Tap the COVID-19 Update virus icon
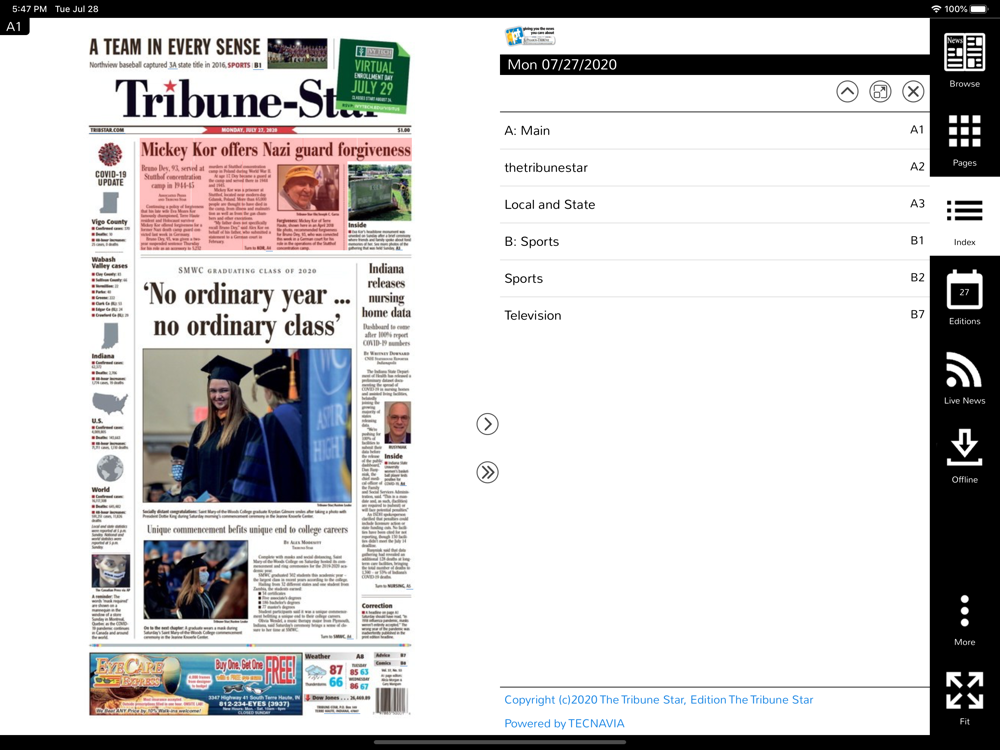The height and width of the screenshot is (750, 1000). pos(110,154)
